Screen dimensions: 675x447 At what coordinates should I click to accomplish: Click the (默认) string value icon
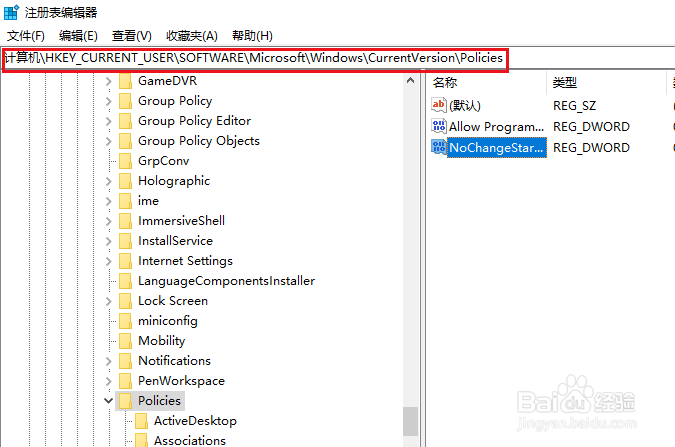click(438, 105)
